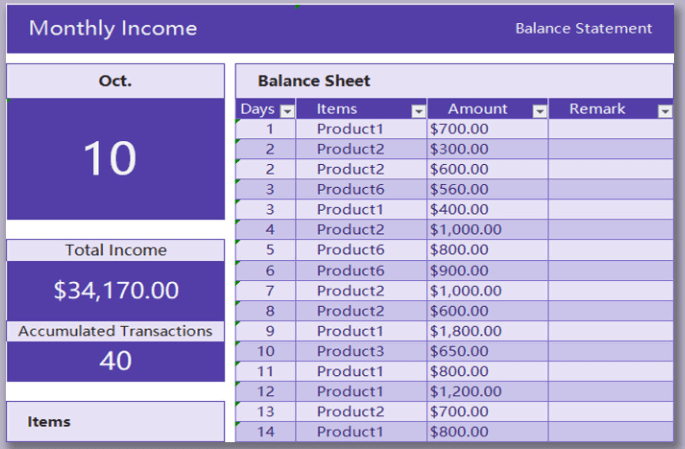The width and height of the screenshot is (685, 449).
Task: Click the 40 transactions count cell
Action: [115, 361]
